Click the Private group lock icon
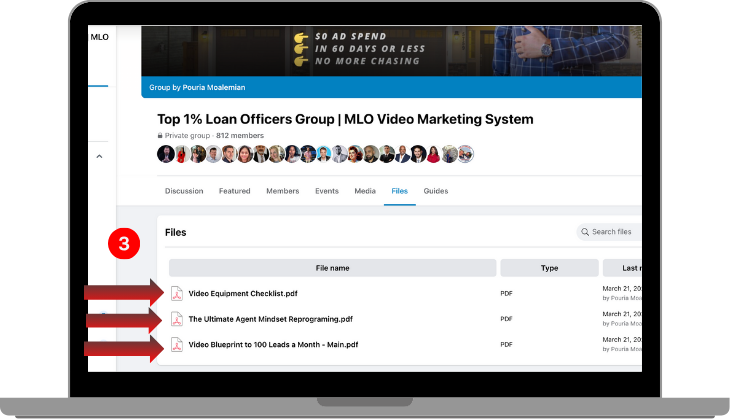This screenshot has width=730, height=419. 160,135
